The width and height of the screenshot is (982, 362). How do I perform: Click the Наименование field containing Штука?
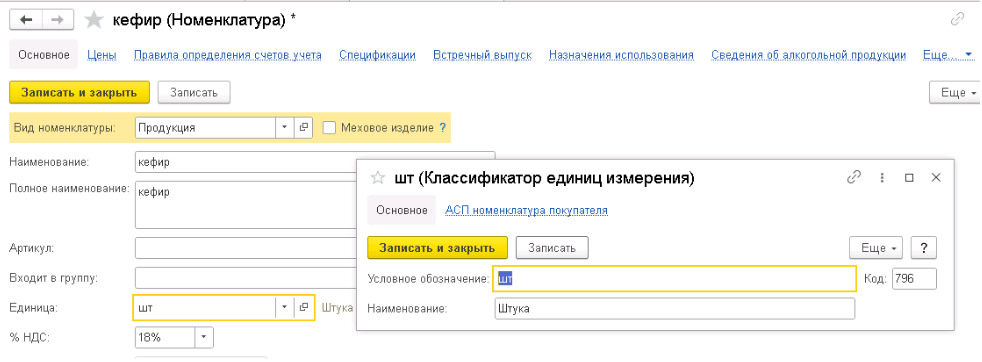coord(674,309)
